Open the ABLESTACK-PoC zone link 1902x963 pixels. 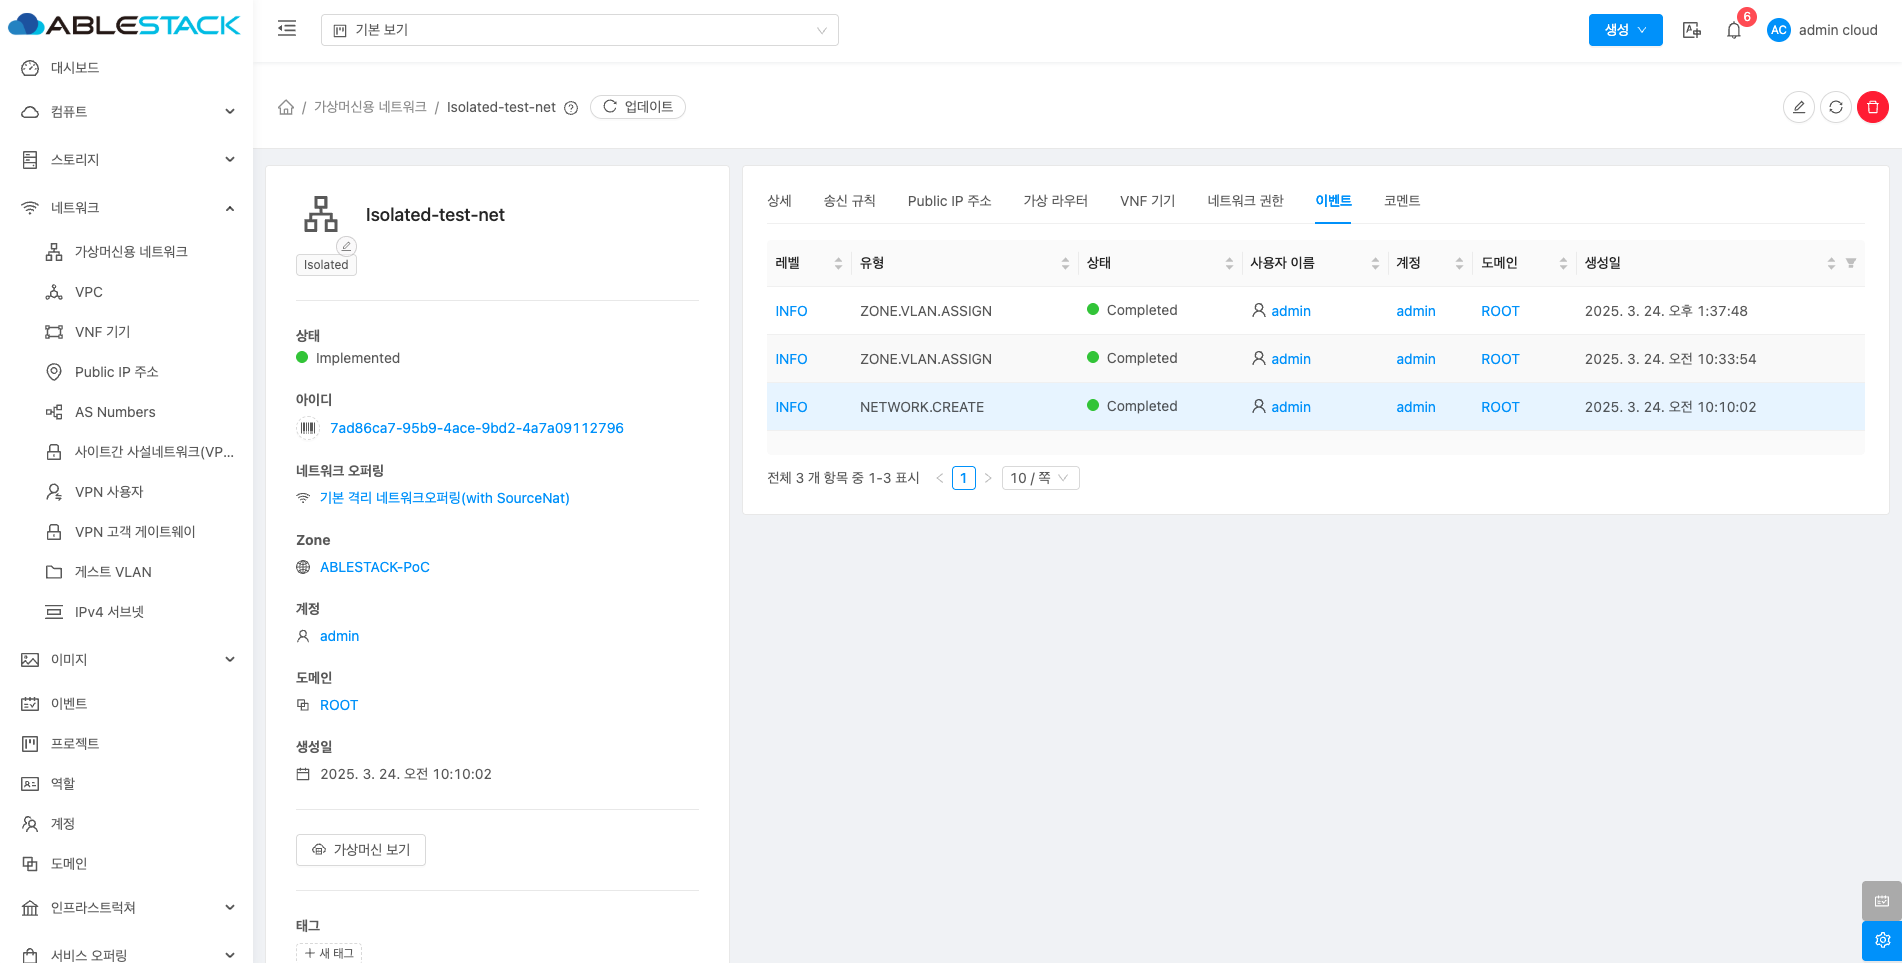pyautogui.click(x=374, y=567)
